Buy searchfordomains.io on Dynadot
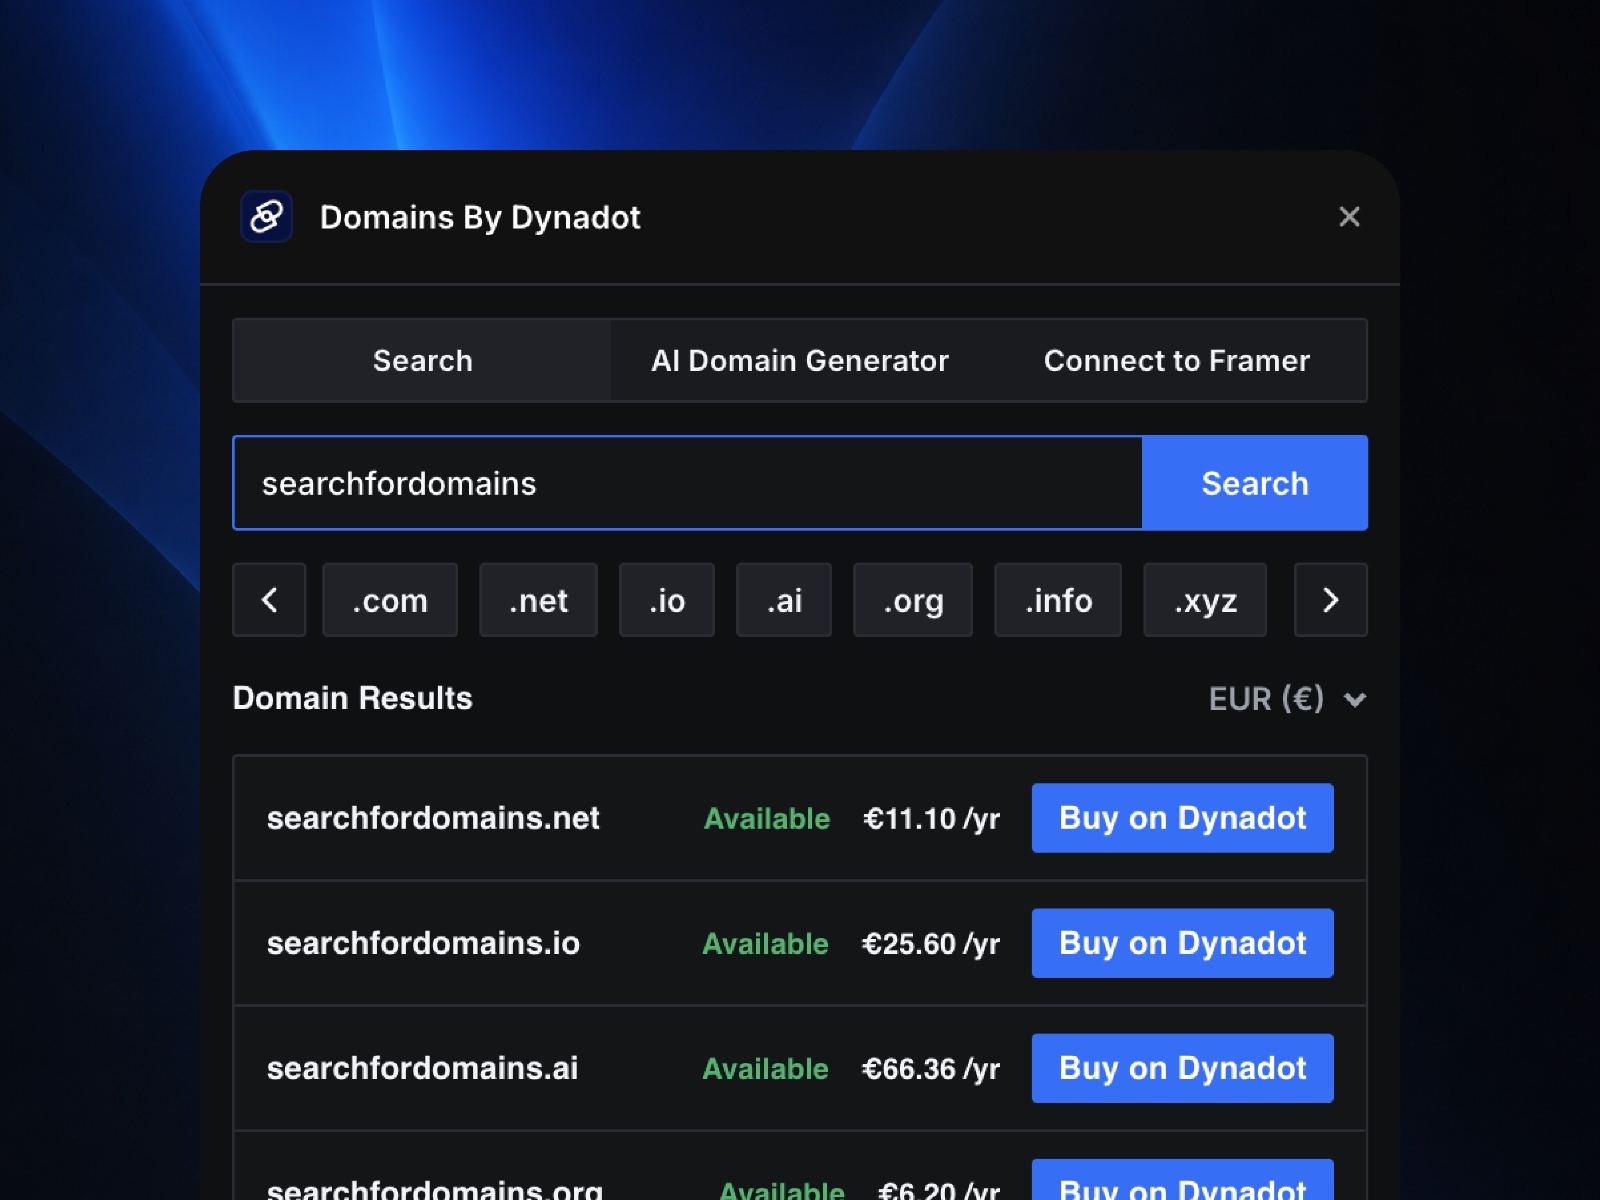Screen dimensions: 1600x1200 tap(1182, 943)
